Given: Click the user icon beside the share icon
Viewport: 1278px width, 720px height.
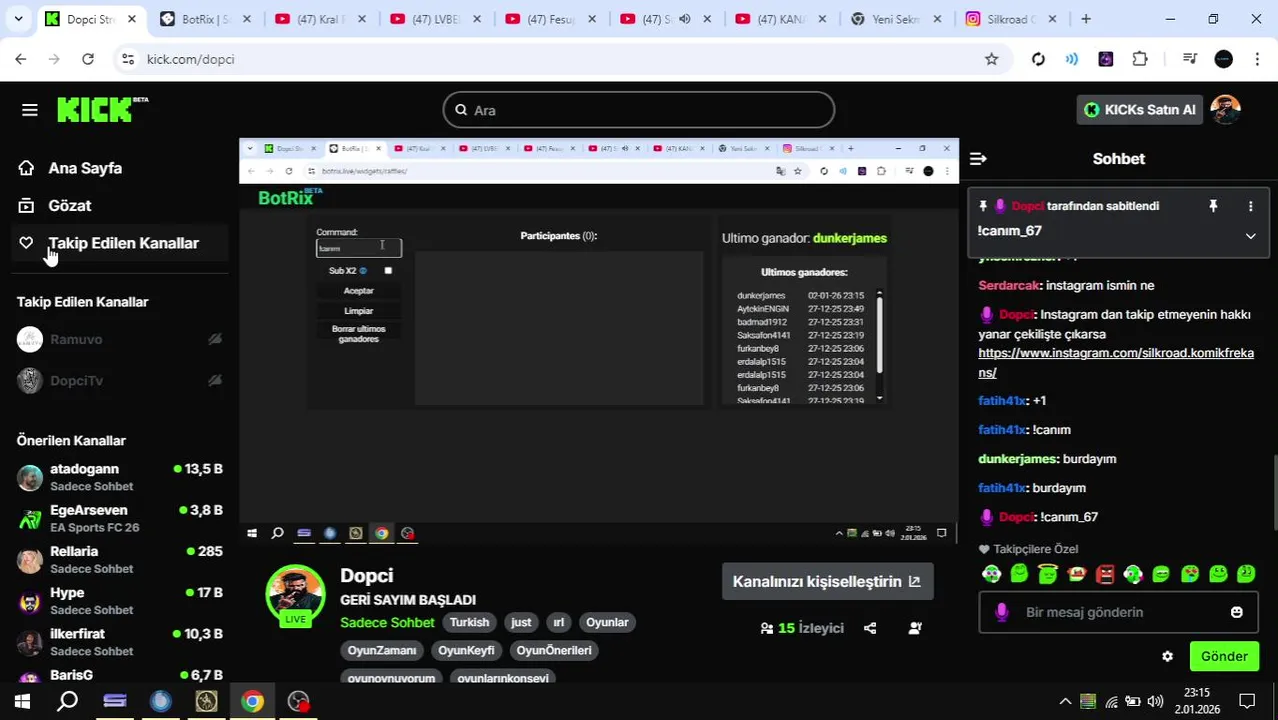Looking at the screenshot, I should [x=915, y=628].
